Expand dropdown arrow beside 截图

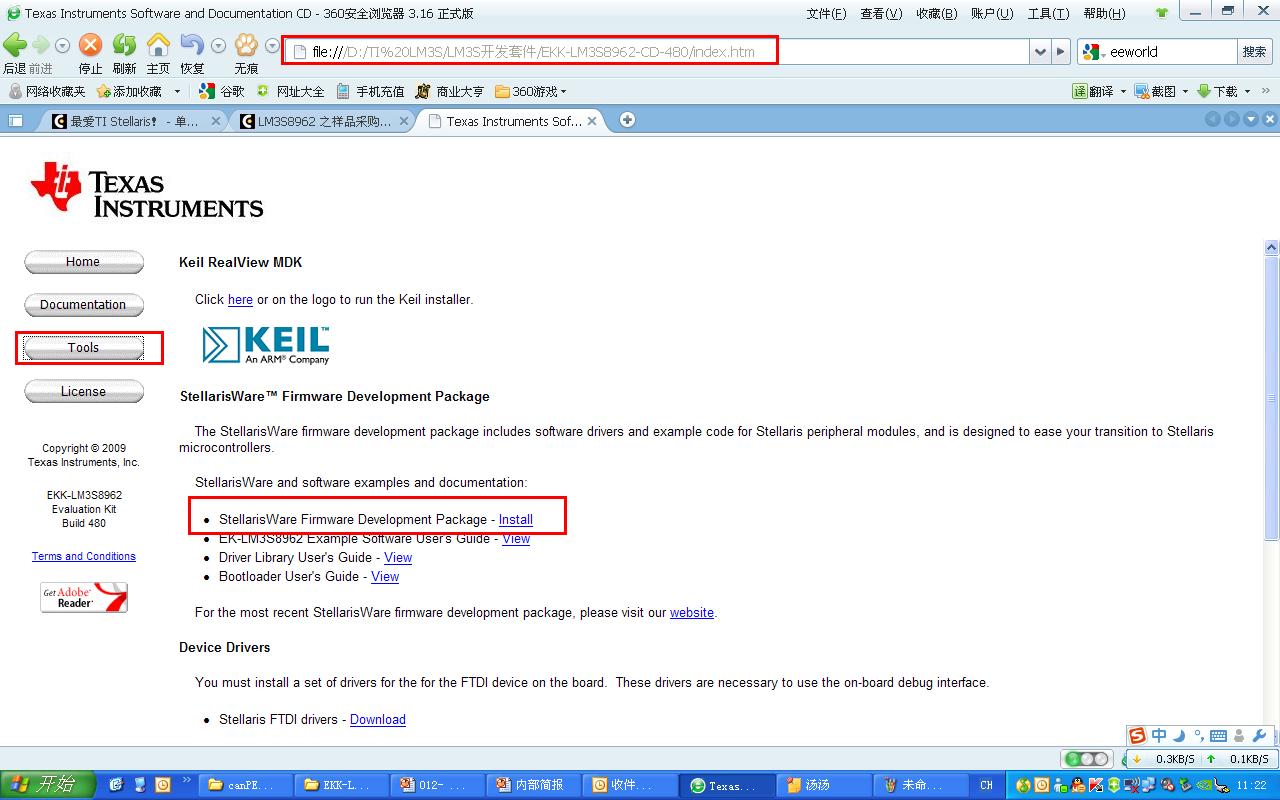1185,91
